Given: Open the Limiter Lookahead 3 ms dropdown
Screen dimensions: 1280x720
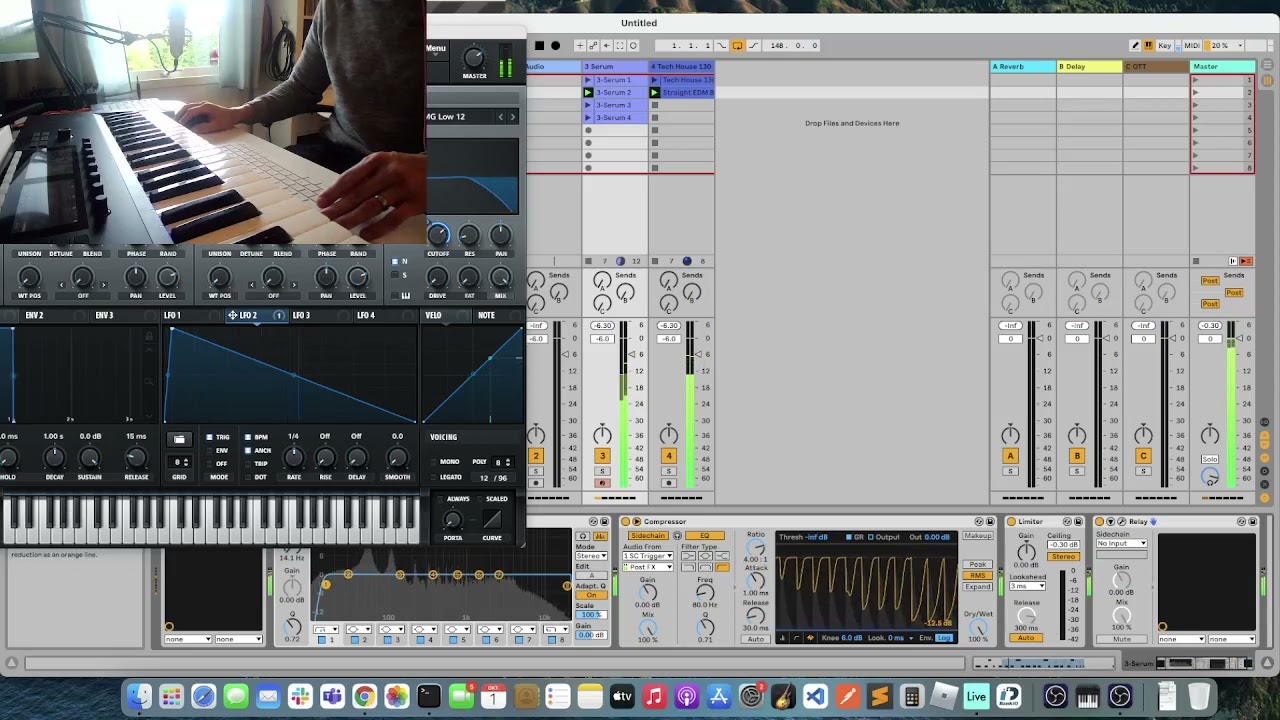Looking at the screenshot, I should (x=1028, y=586).
